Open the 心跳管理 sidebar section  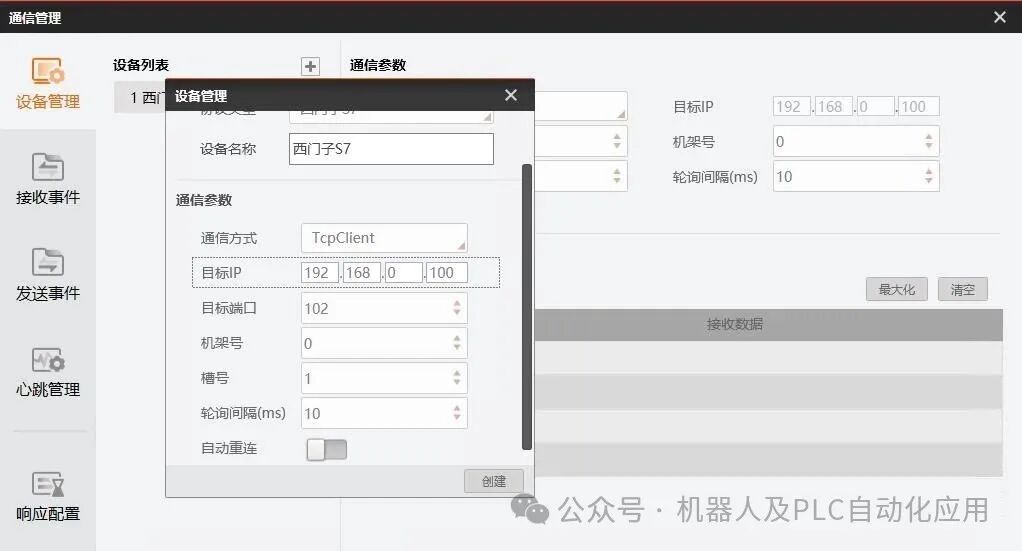pyautogui.click(x=48, y=372)
